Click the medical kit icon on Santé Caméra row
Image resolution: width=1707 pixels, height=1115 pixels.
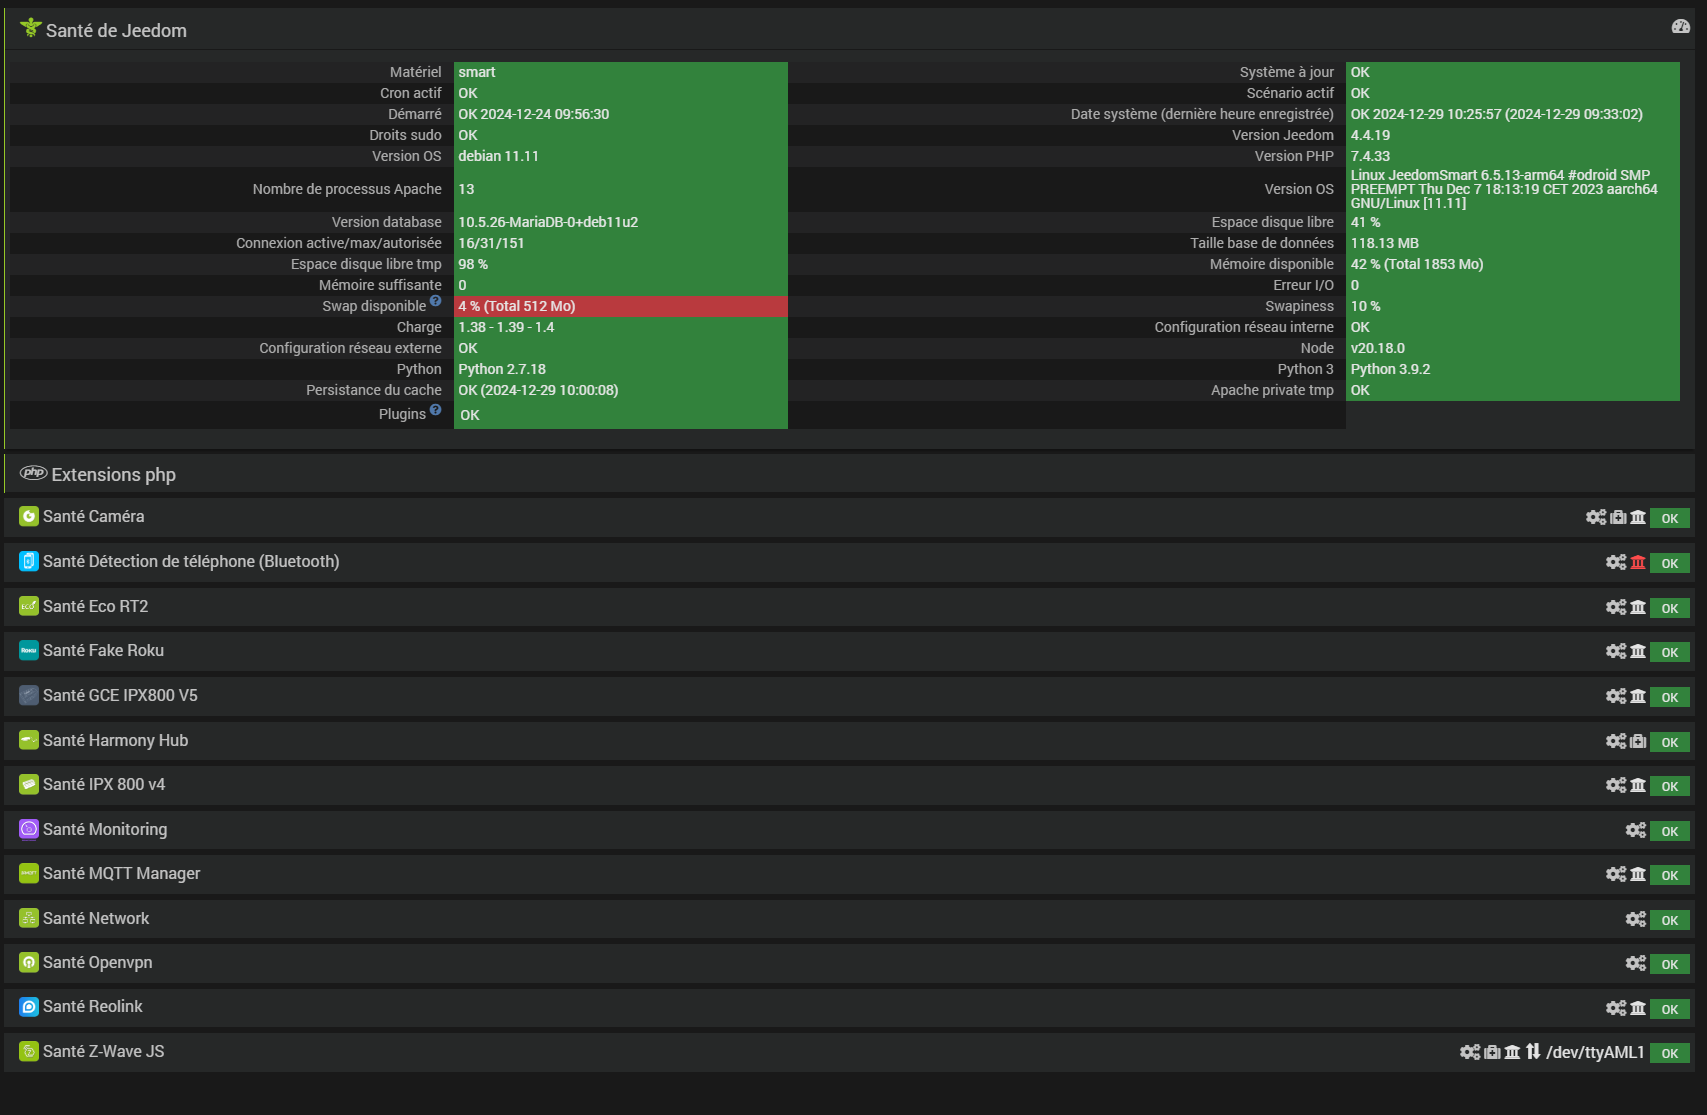point(1618,517)
